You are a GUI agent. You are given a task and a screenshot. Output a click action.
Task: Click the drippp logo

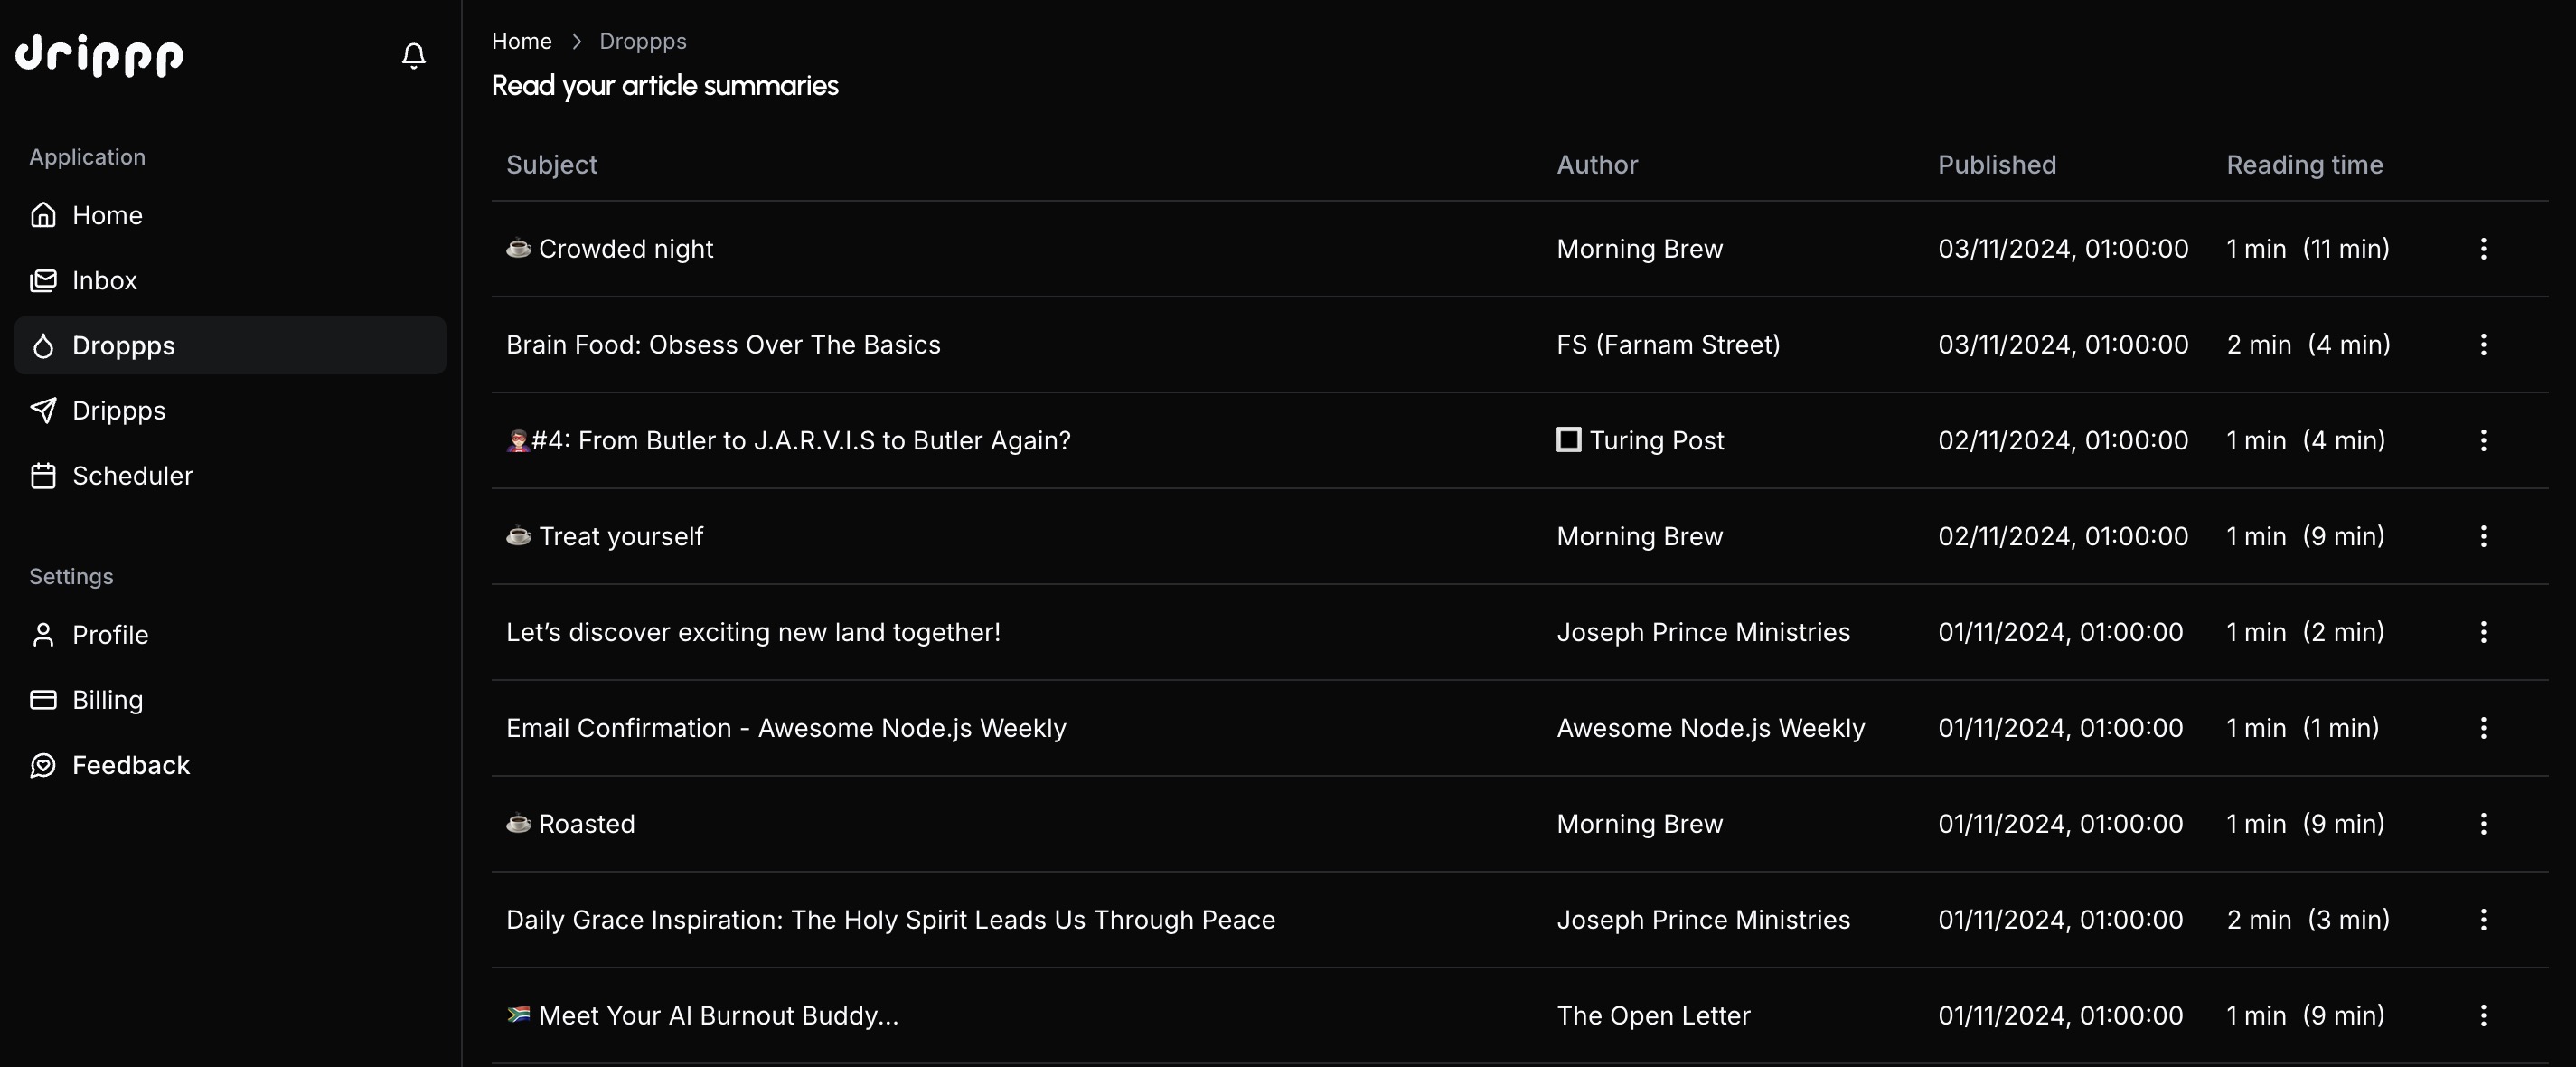(99, 55)
